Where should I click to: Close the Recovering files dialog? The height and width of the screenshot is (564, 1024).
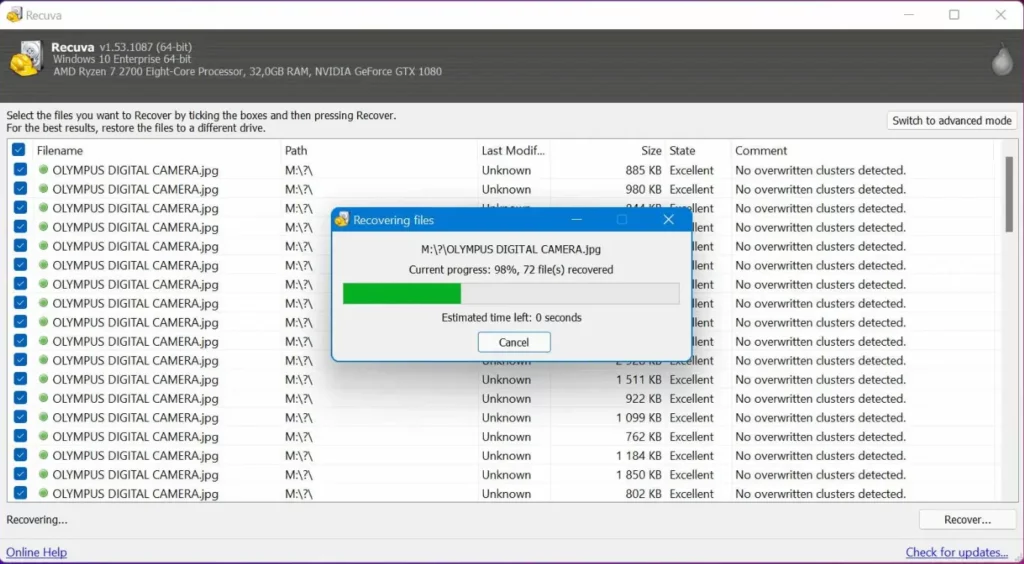coord(668,219)
